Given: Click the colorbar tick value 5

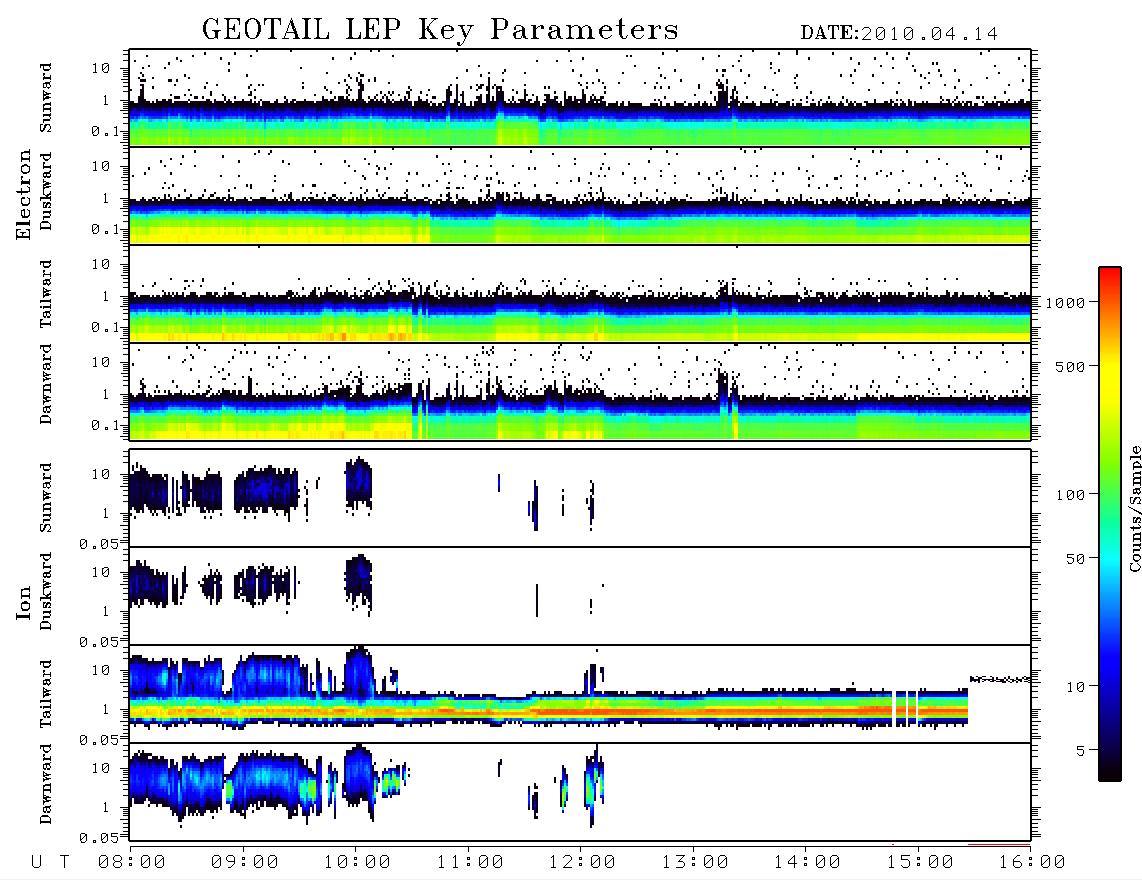Looking at the screenshot, I should (x=1081, y=751).
